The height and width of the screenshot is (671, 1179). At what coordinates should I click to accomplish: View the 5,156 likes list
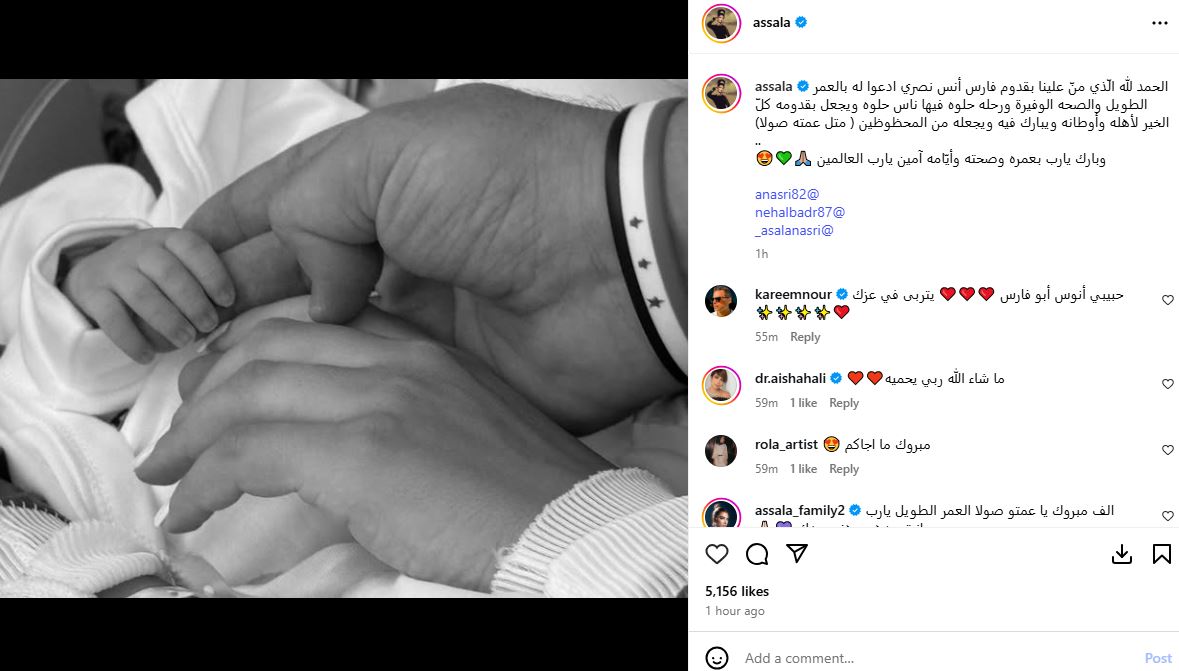[737, 591]
